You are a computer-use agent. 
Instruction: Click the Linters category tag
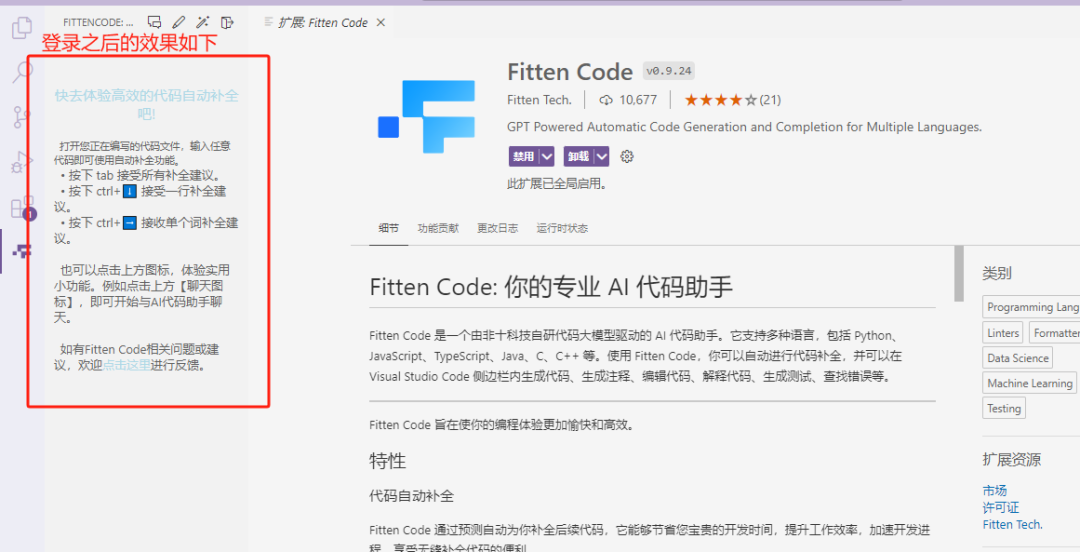click(x=1003, y=332)
